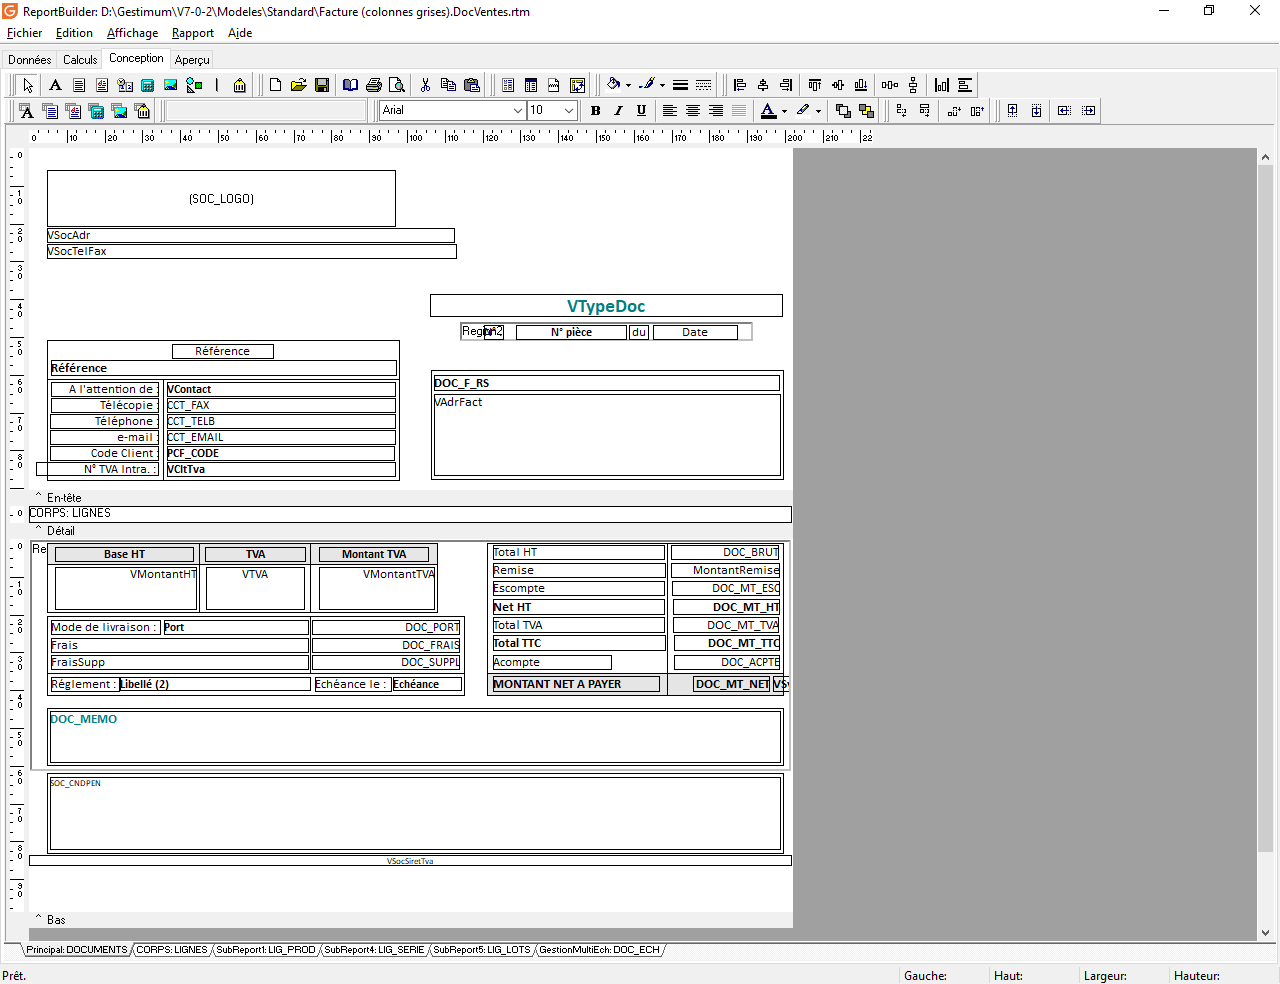1280x984 pixels.
Task: Open the fill color dropdown arrow
Action: [628, 85]
